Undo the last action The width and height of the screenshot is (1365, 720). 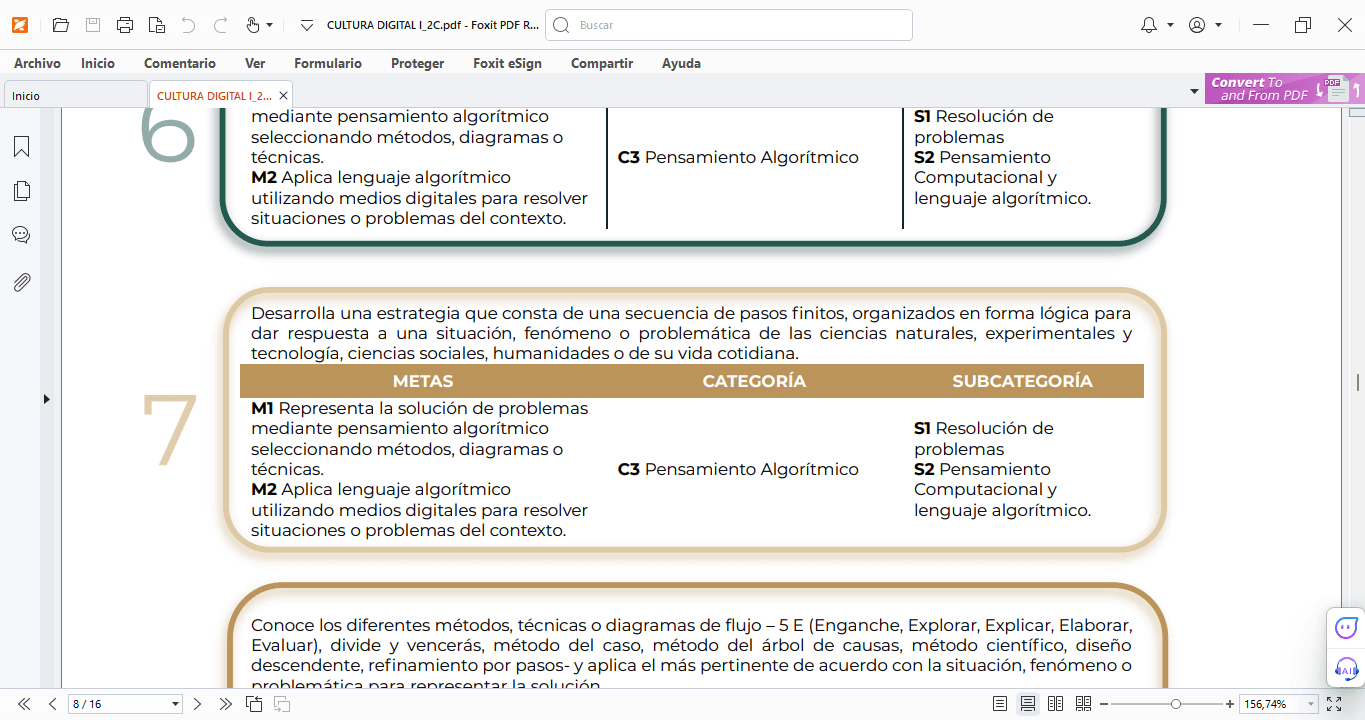[189, 25]
